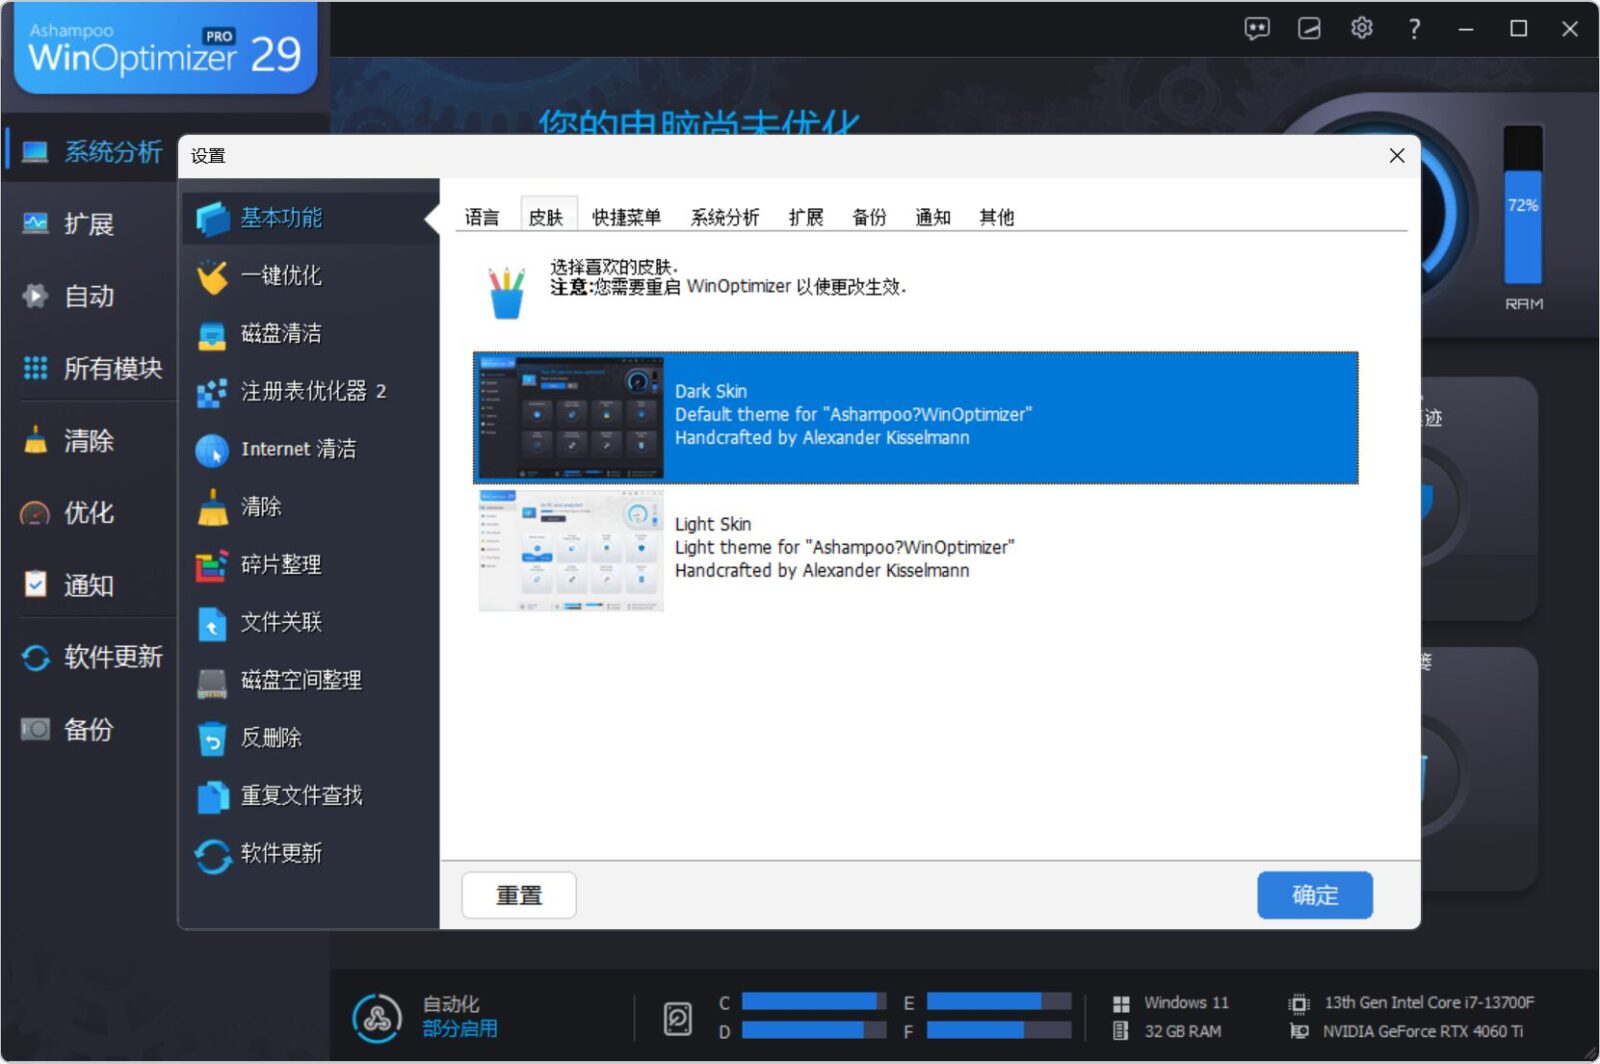The width and height of the screenshot is (1600, 1064).
Task: Switch to 语言 tab
Action: 482,217
